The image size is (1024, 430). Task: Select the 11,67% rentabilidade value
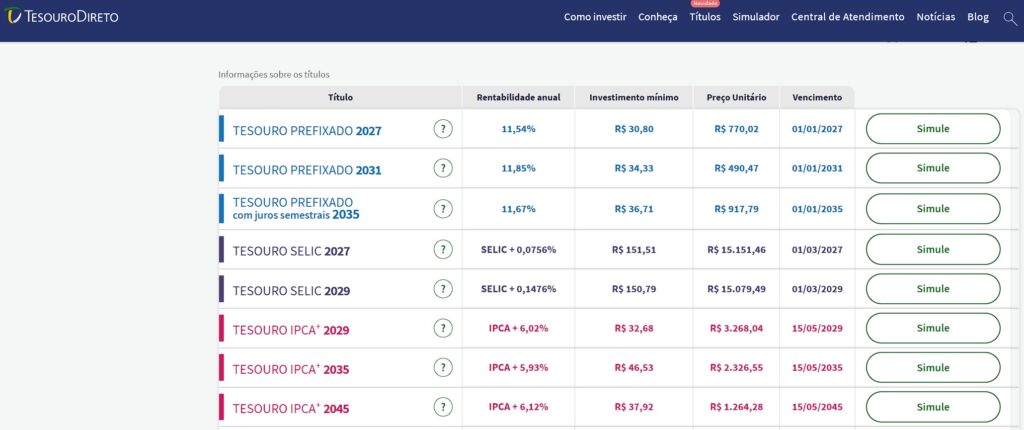[519, 209]
